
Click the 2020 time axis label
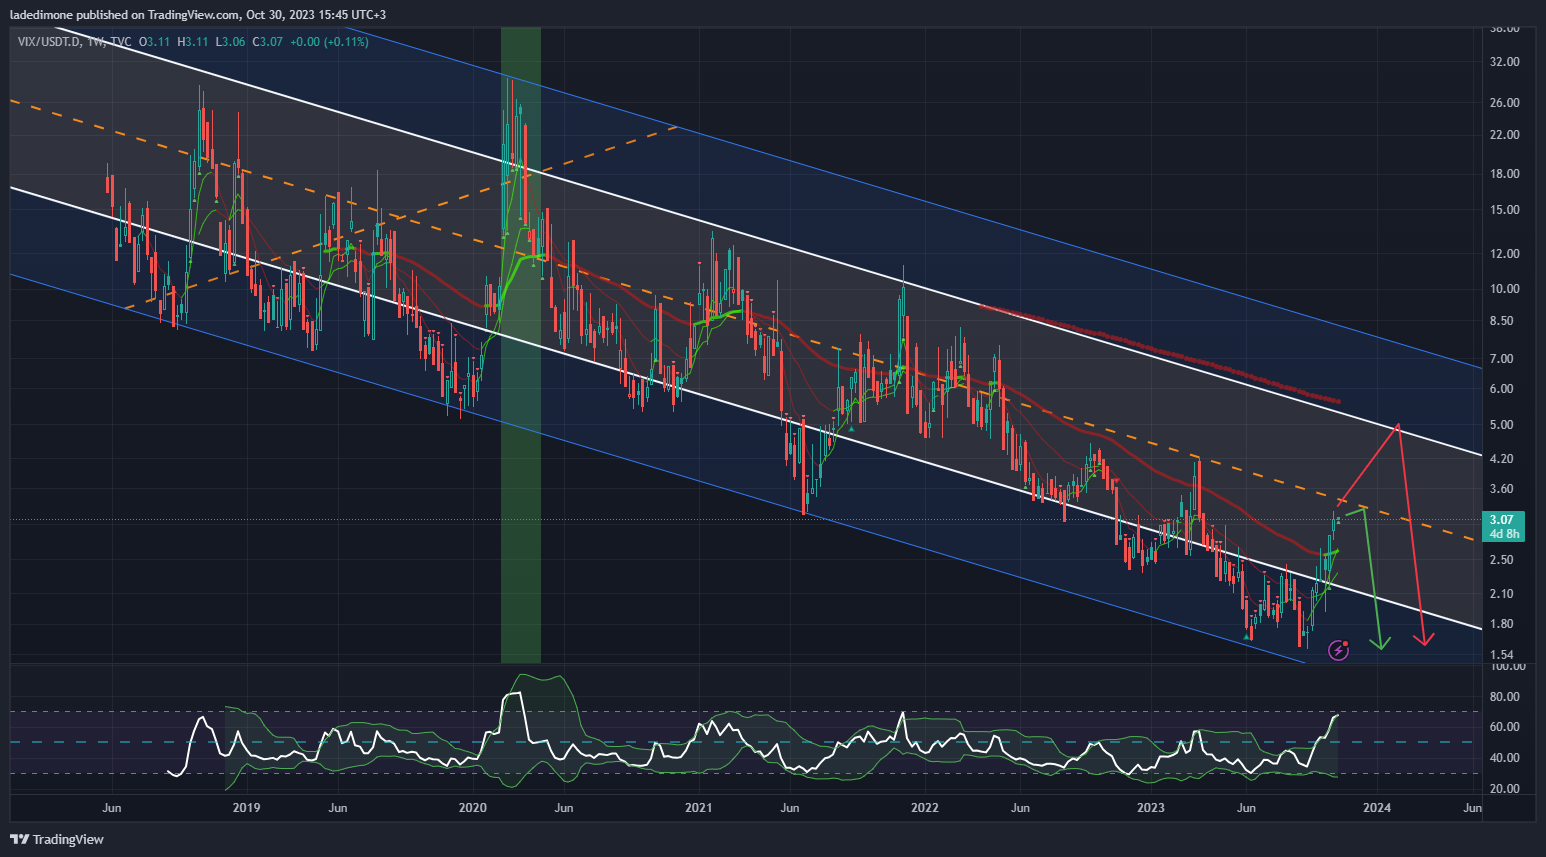[x=472, y=807]
